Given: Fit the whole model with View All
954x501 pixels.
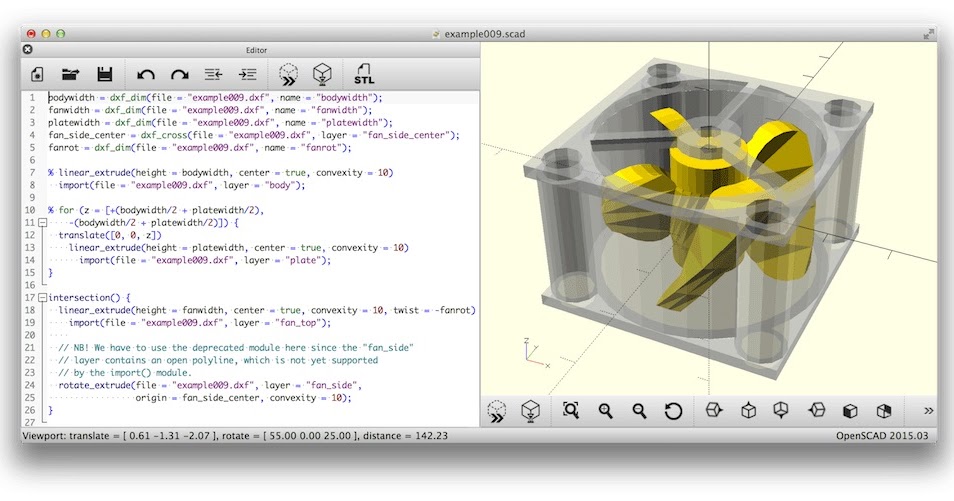Looking at the screenshot, I should 571,410.
